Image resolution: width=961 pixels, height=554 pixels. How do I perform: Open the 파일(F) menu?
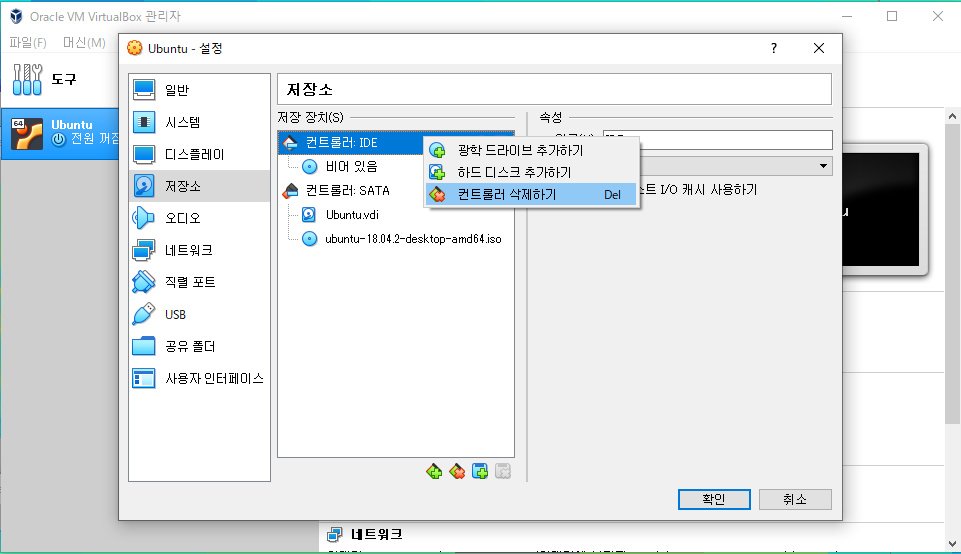[28, 42]
